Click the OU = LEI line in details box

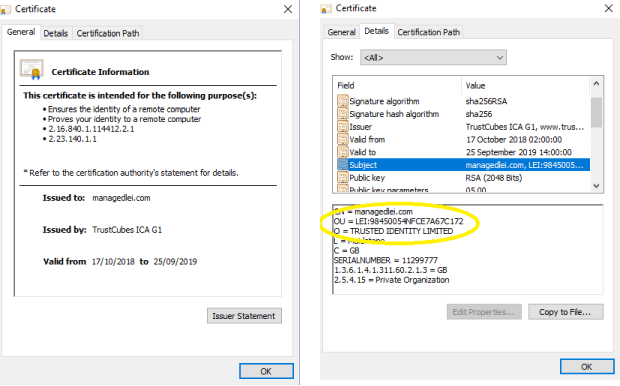click(x=398, y=221)
